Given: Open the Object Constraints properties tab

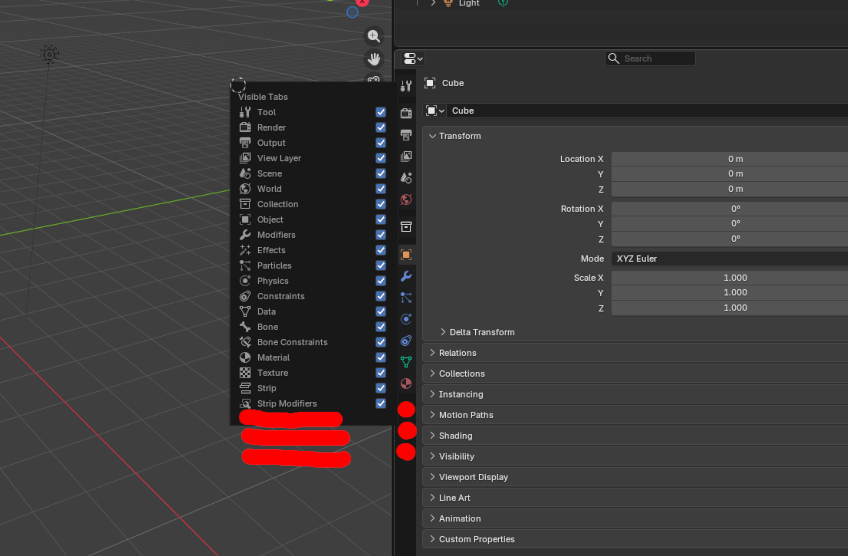Looking at the screenshot, I should tap(406, 341).
